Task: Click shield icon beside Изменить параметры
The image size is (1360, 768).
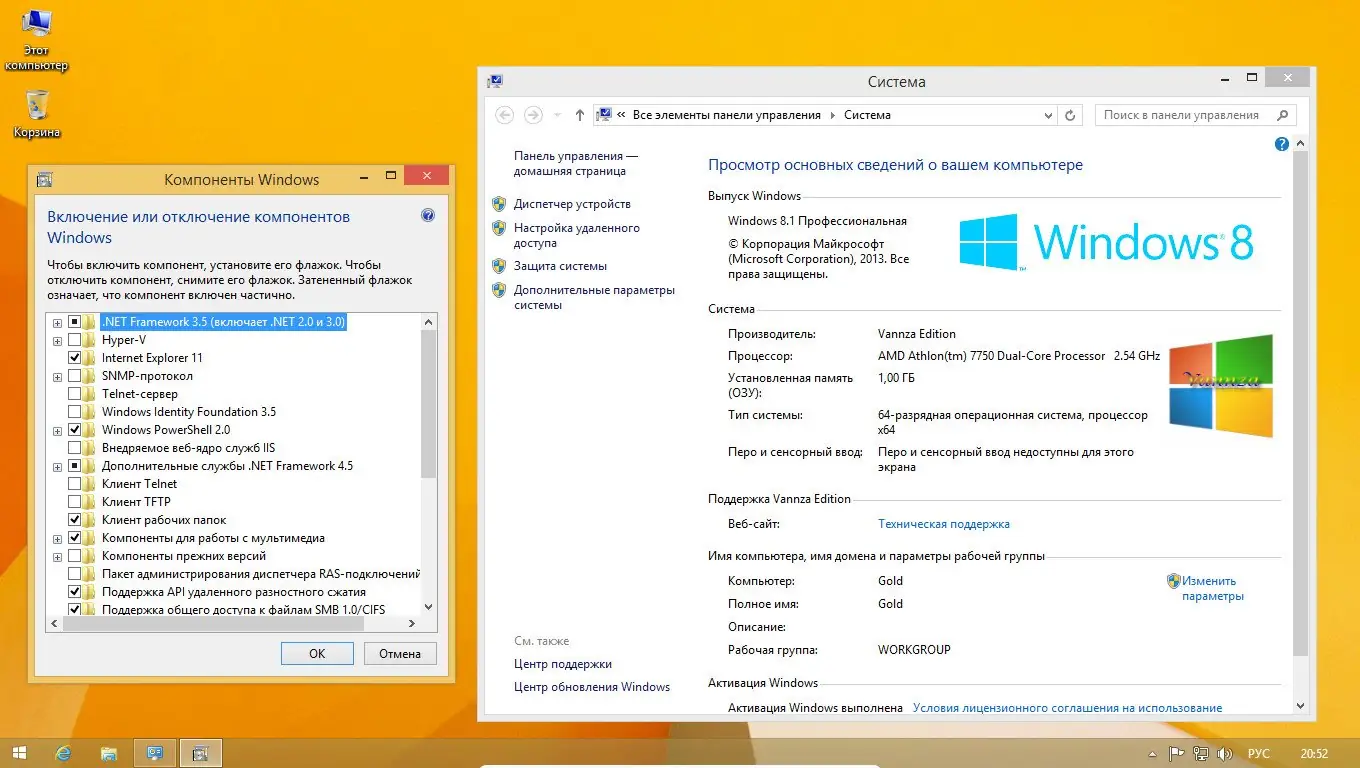Action: pos(1174,580)
